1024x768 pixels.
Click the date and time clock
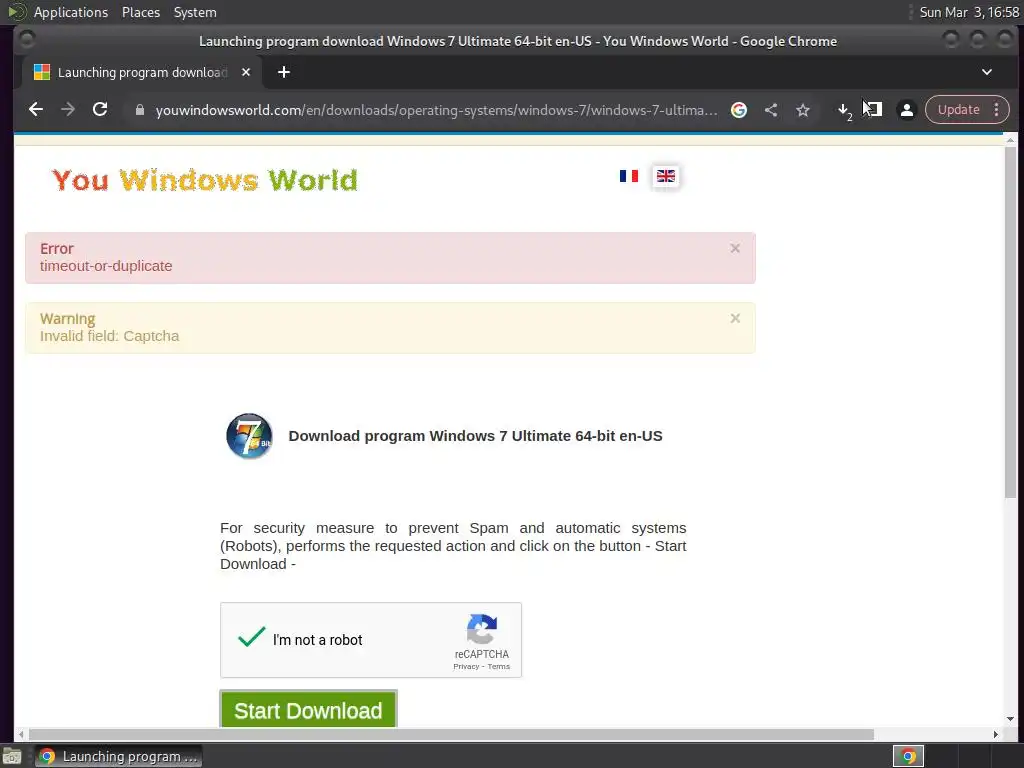[969, 12]
